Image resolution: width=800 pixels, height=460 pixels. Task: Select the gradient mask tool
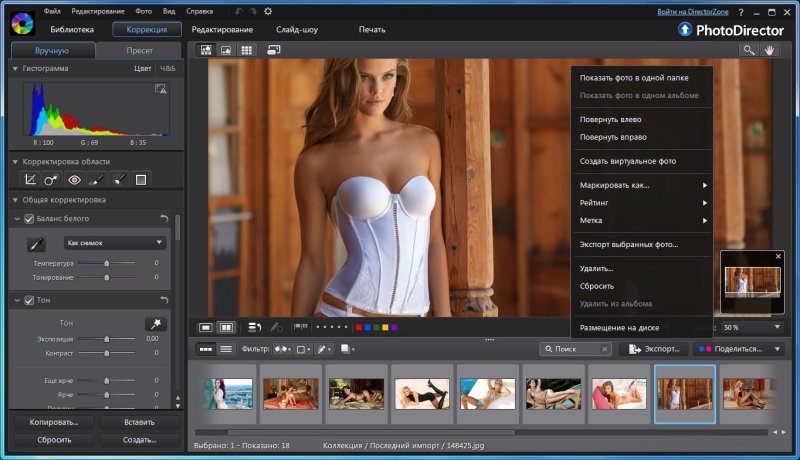(141, 180)
